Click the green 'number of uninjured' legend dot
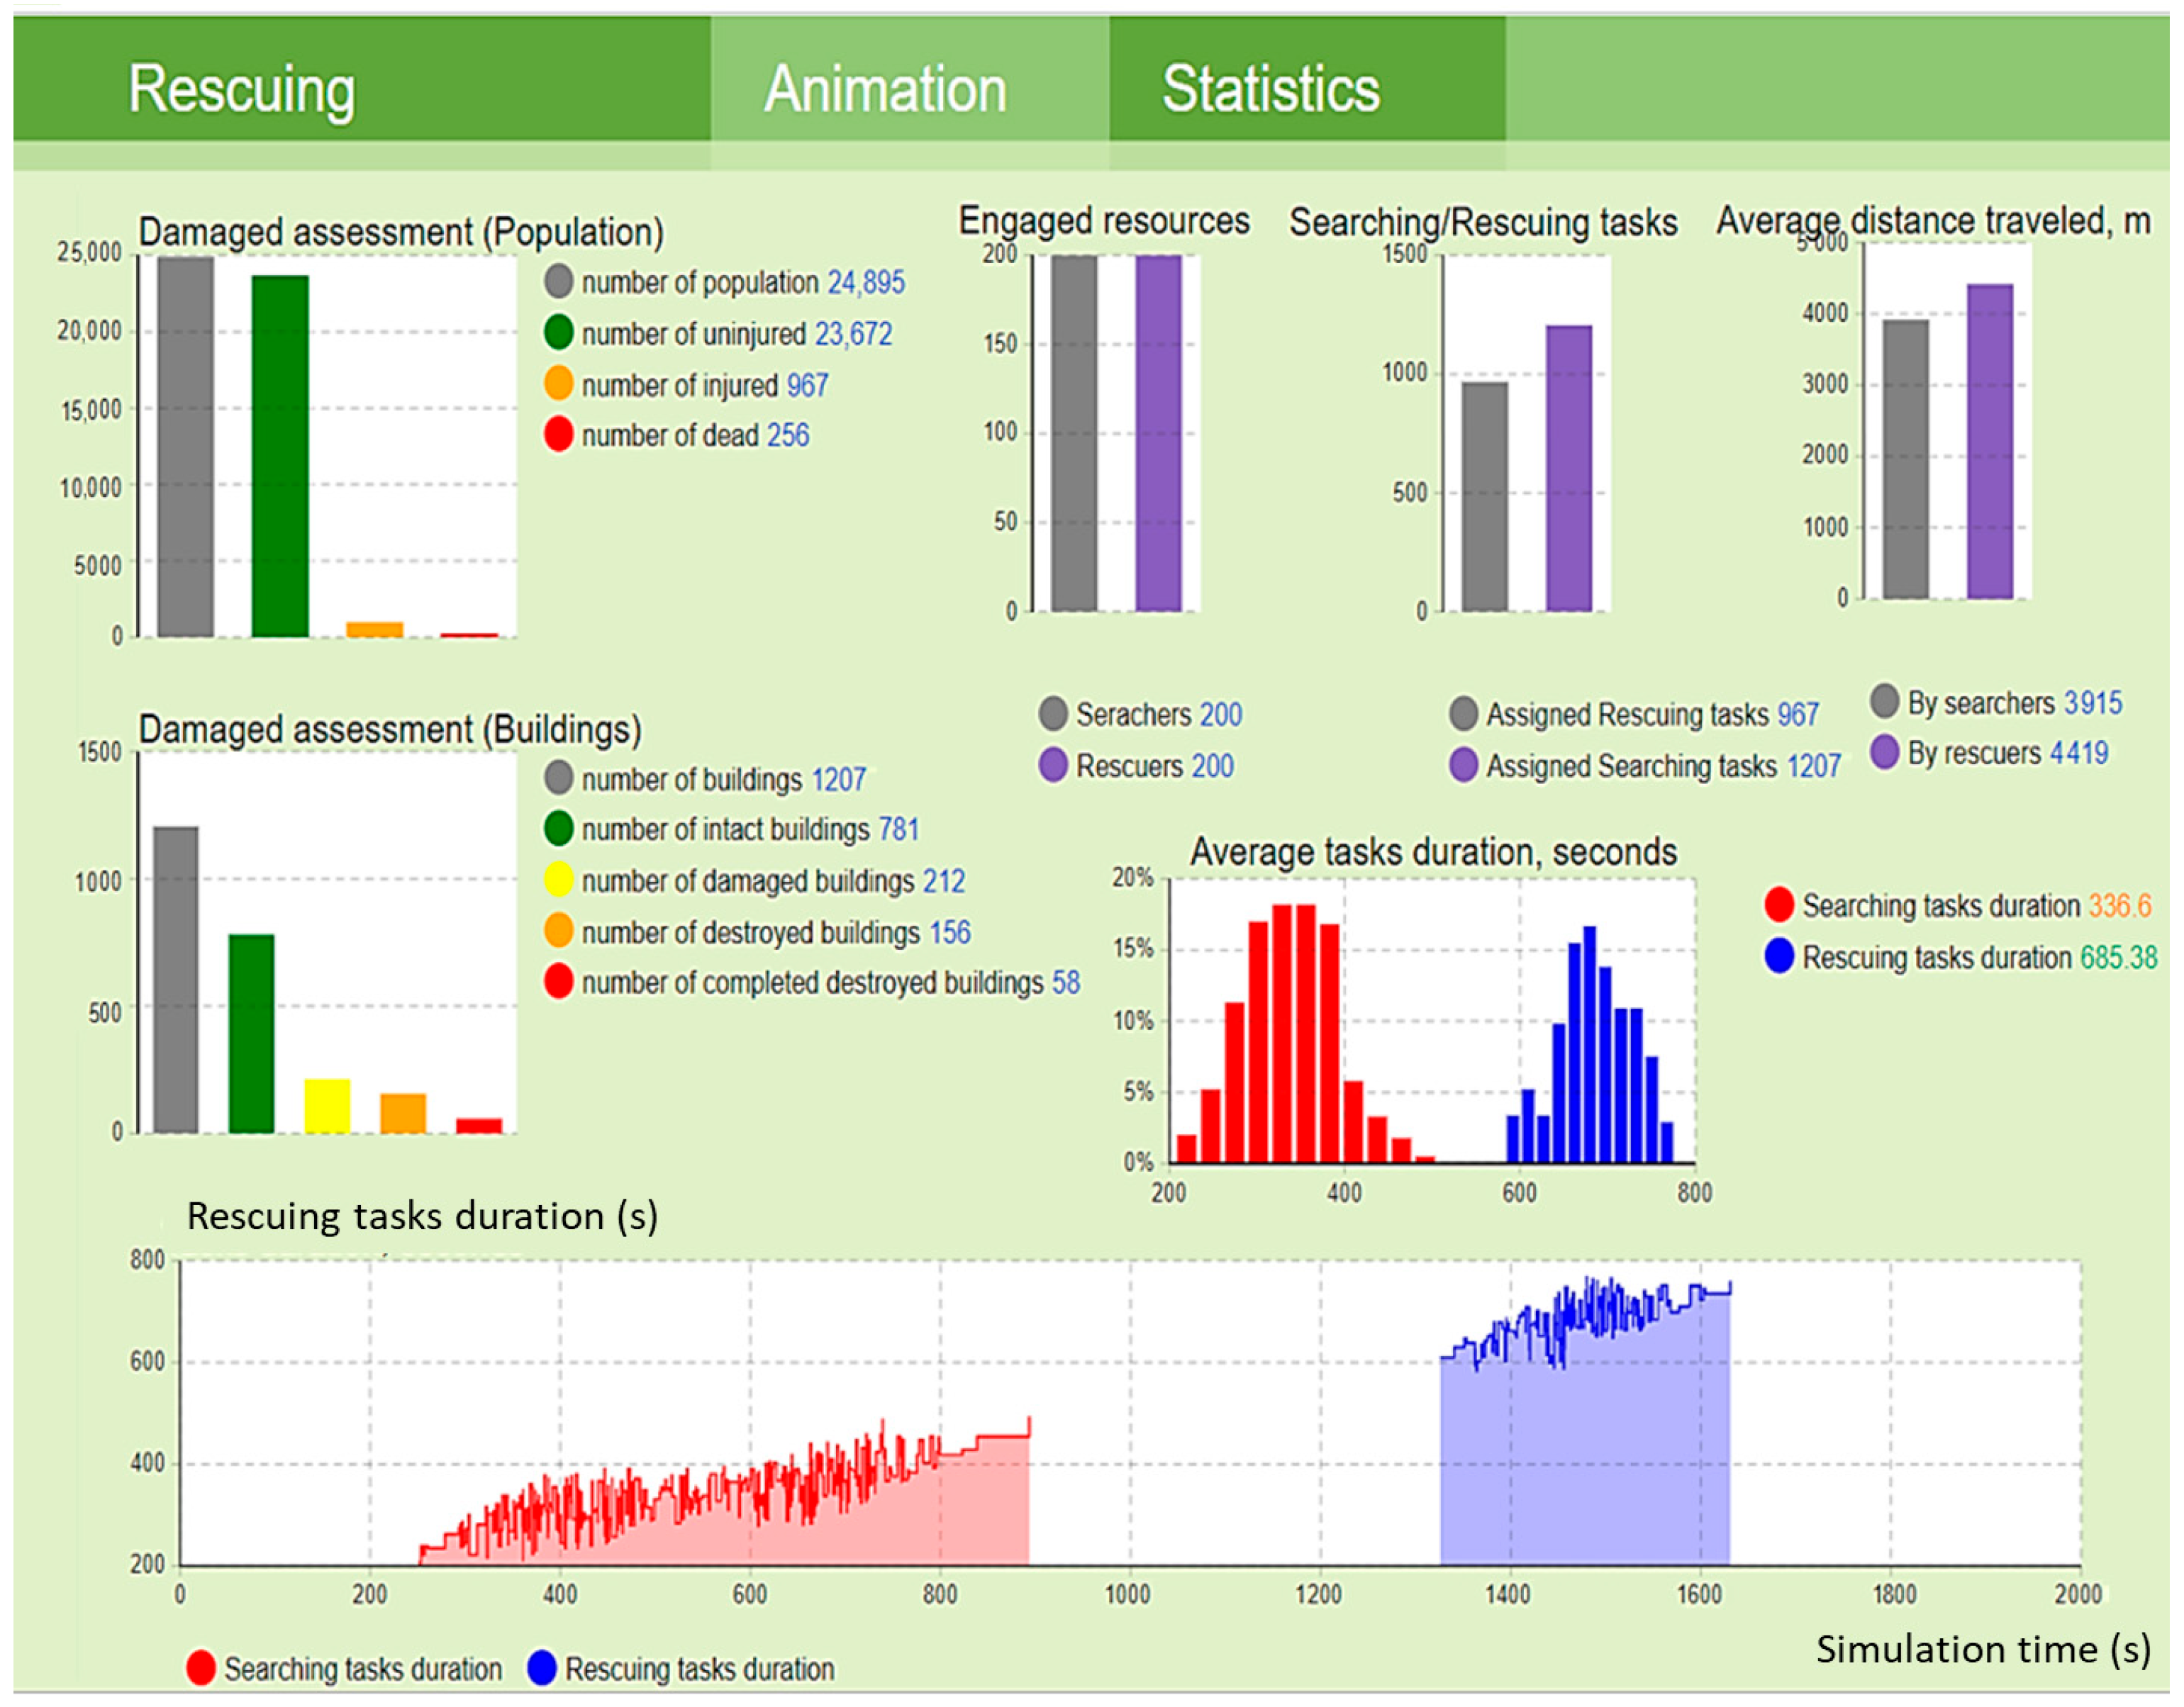This screenshot has width=2184, height=1707. point(558,332)
